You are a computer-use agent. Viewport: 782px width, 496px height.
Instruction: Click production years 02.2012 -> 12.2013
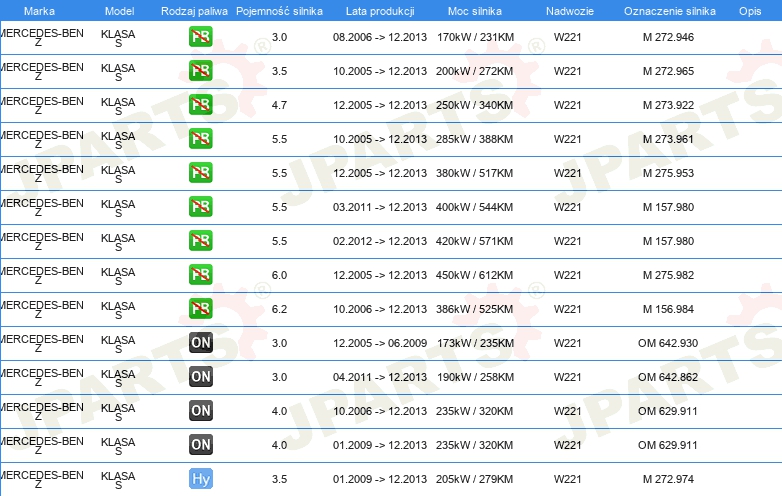pyautogui.click(x=380, y=241)
